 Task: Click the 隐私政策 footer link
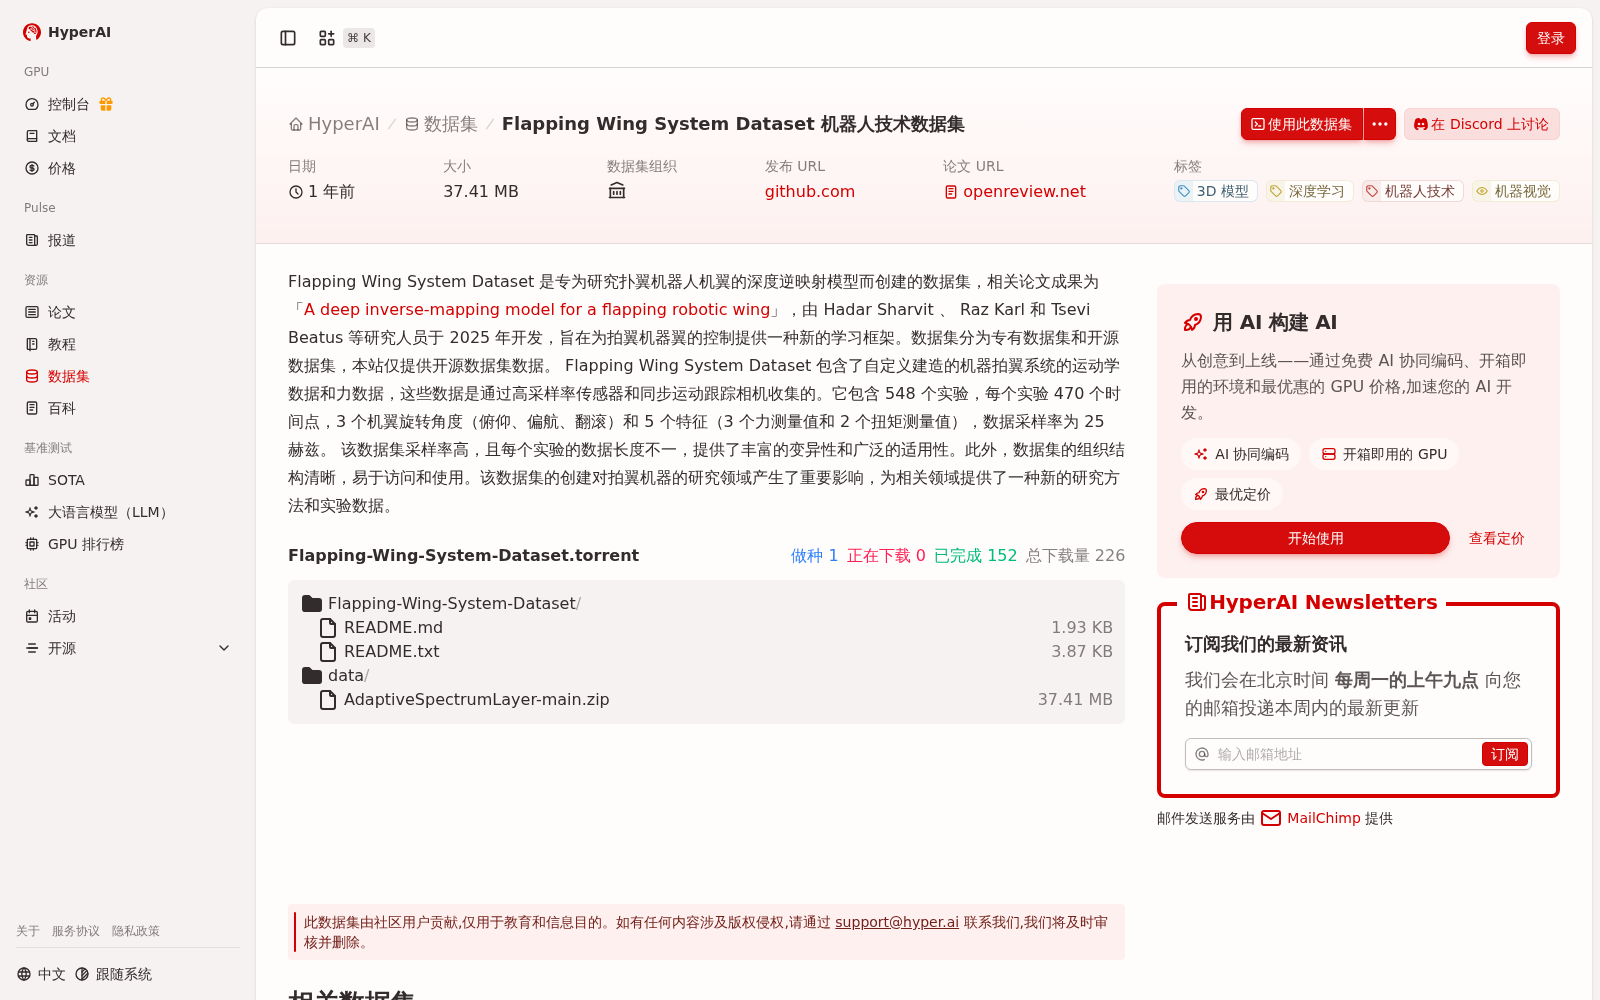point(136,931)
